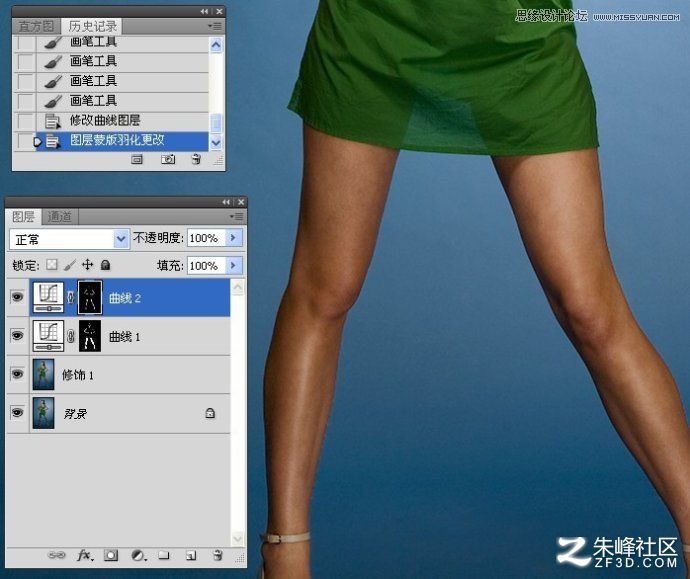The height and width of the screenshot is (579, 690).
Task: Click the fill 100% input field
Action: 206,265
